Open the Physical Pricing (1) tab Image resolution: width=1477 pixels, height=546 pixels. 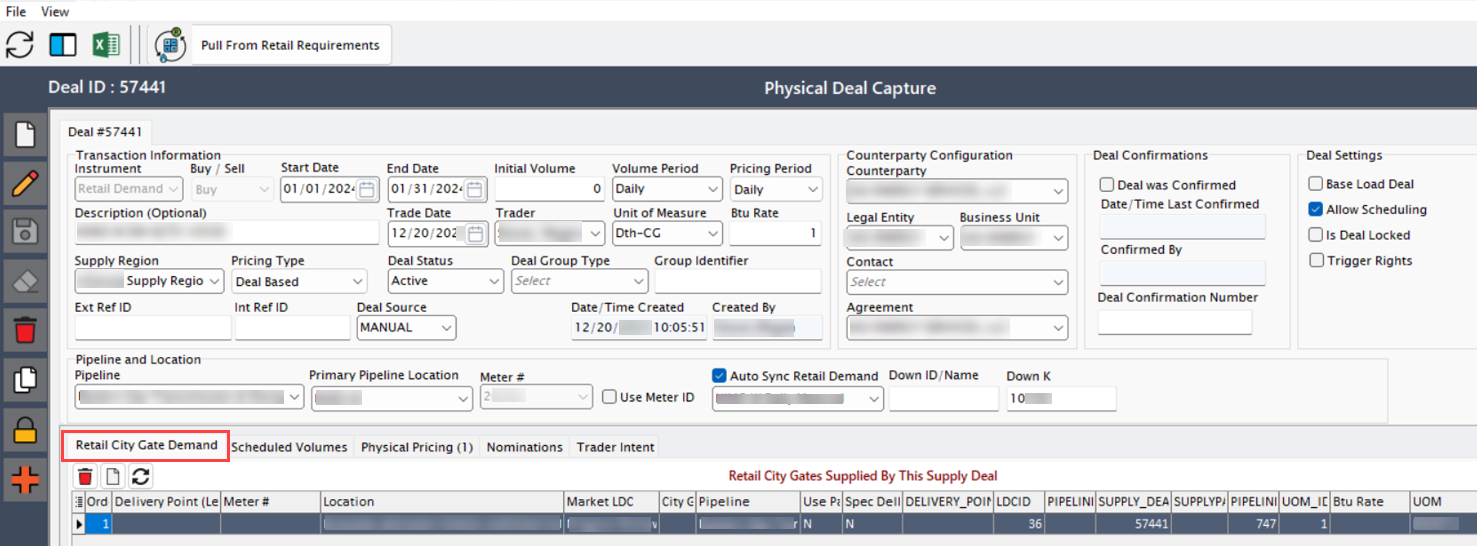[417, 447]
